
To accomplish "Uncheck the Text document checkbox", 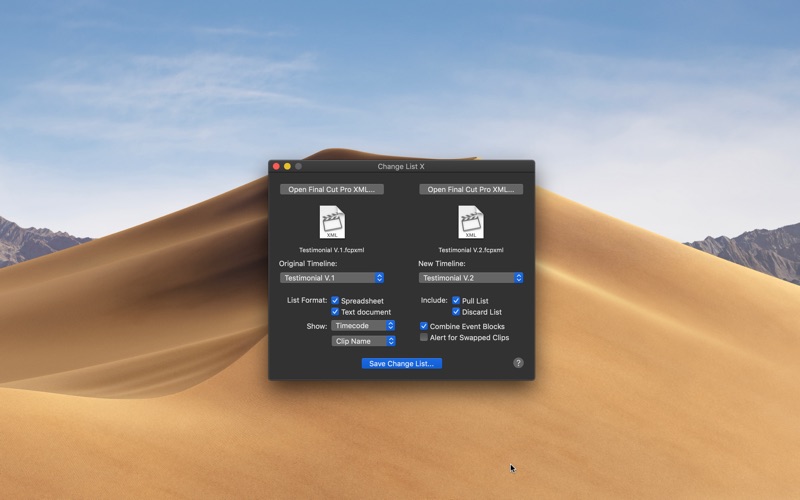I will pyautogui.click(x=335, y=312).
